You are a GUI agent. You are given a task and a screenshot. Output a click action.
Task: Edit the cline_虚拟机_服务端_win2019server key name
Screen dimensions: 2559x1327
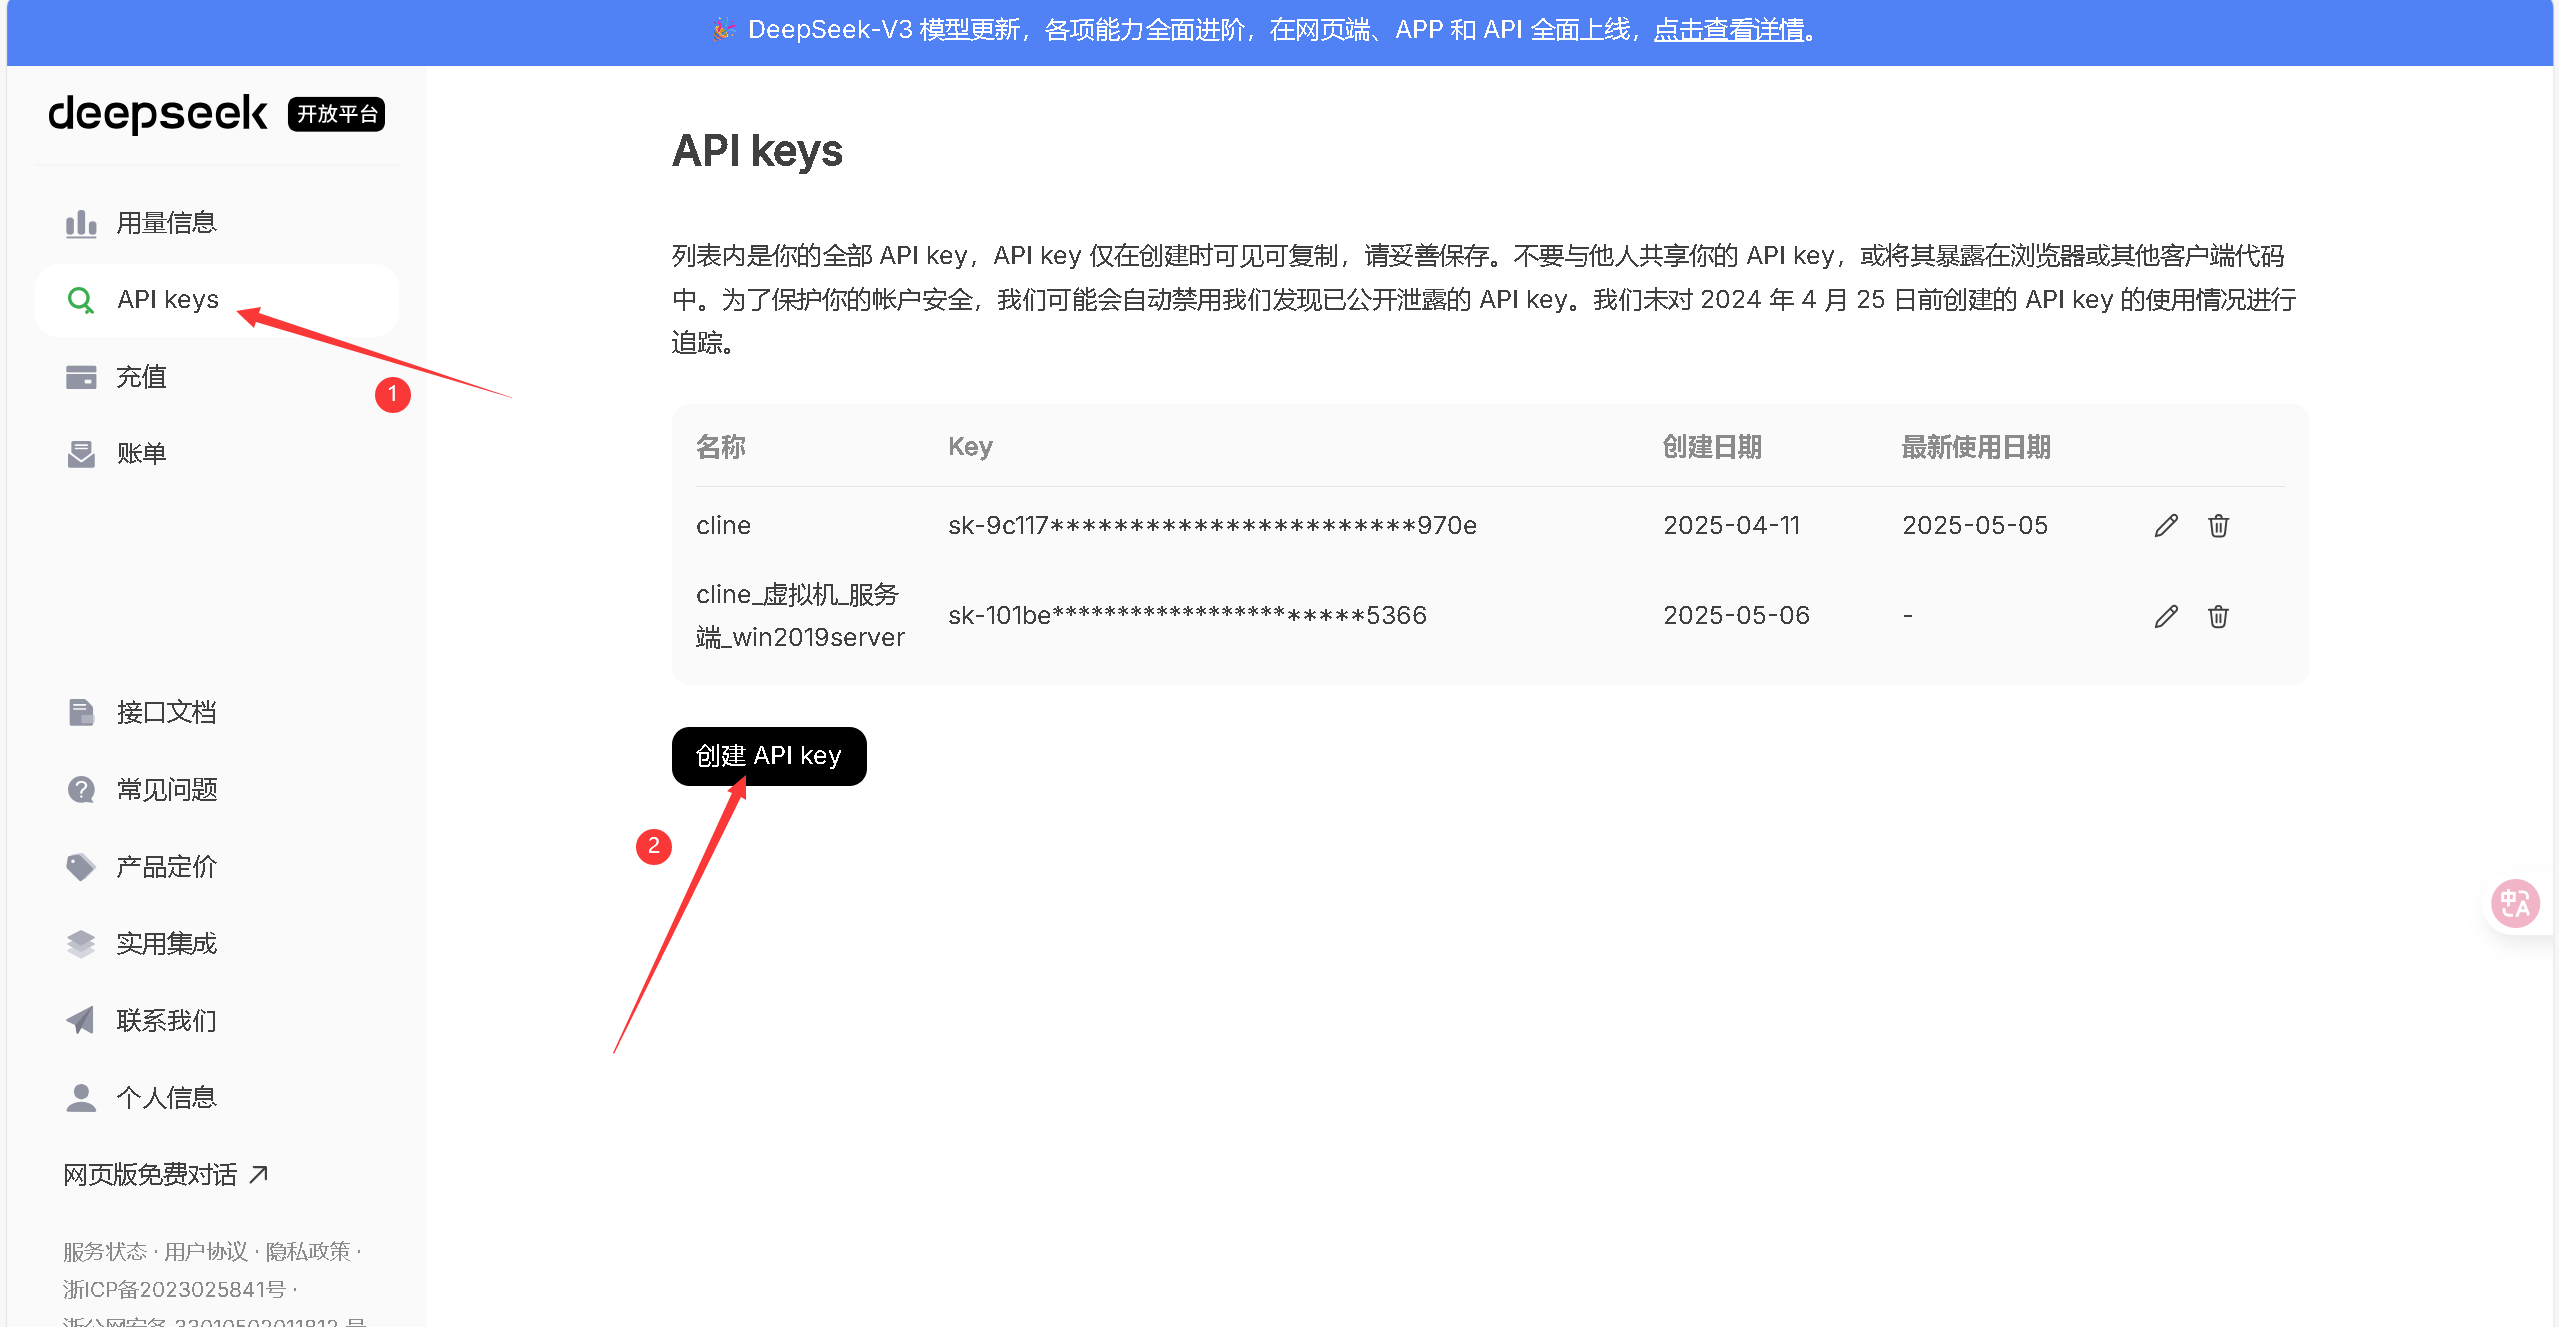(x=2166, y=616)
